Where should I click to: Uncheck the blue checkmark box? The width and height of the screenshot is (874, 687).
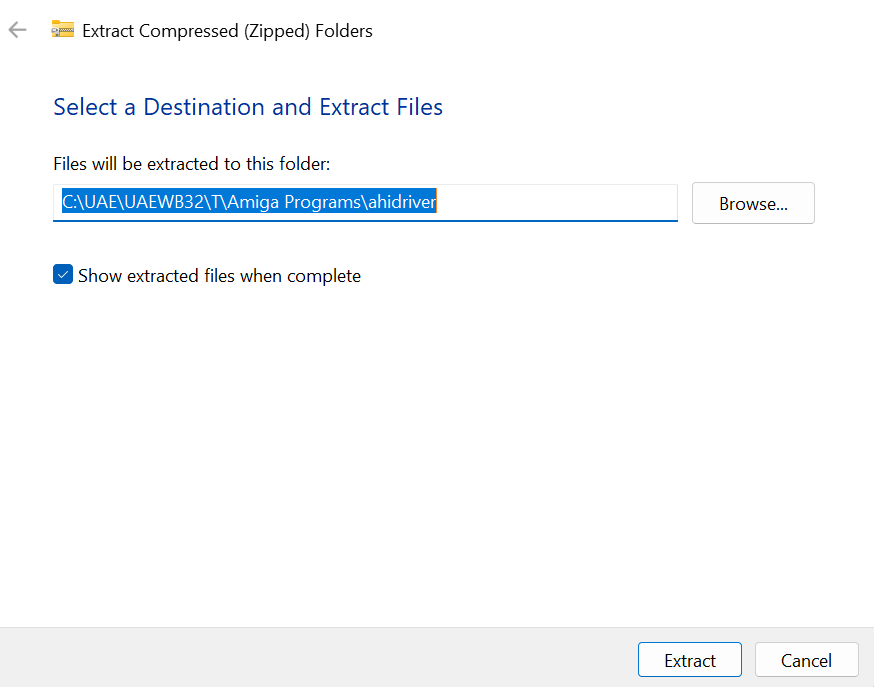(63, 275)
